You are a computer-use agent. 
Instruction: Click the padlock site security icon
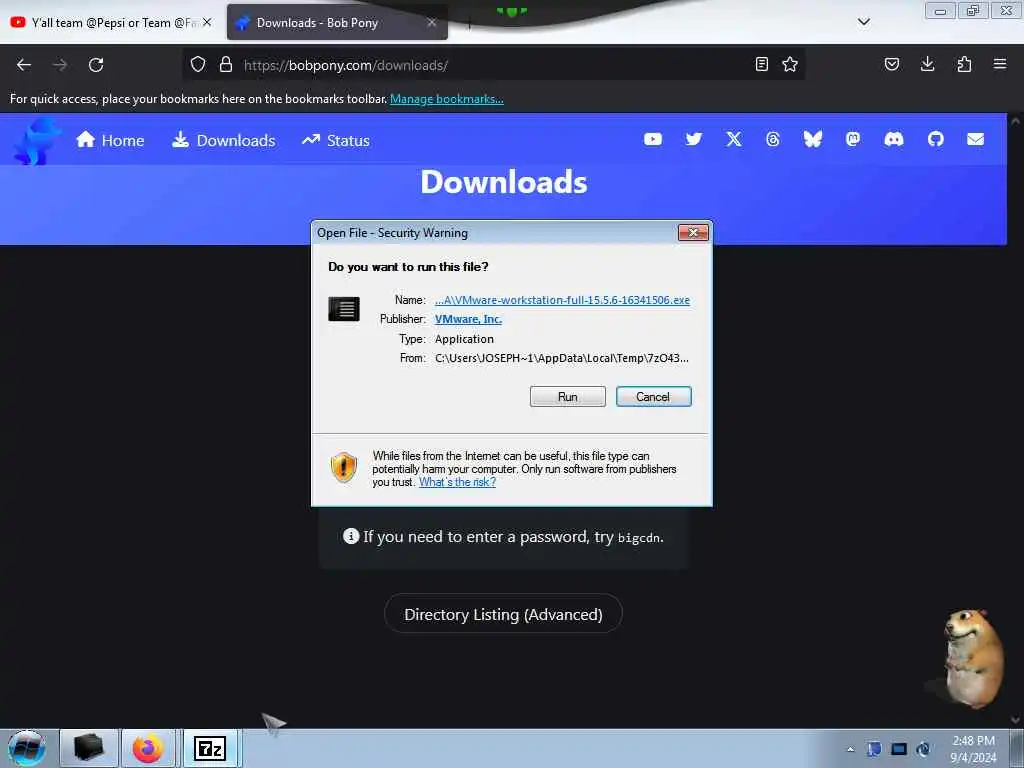tap(226, 64)
